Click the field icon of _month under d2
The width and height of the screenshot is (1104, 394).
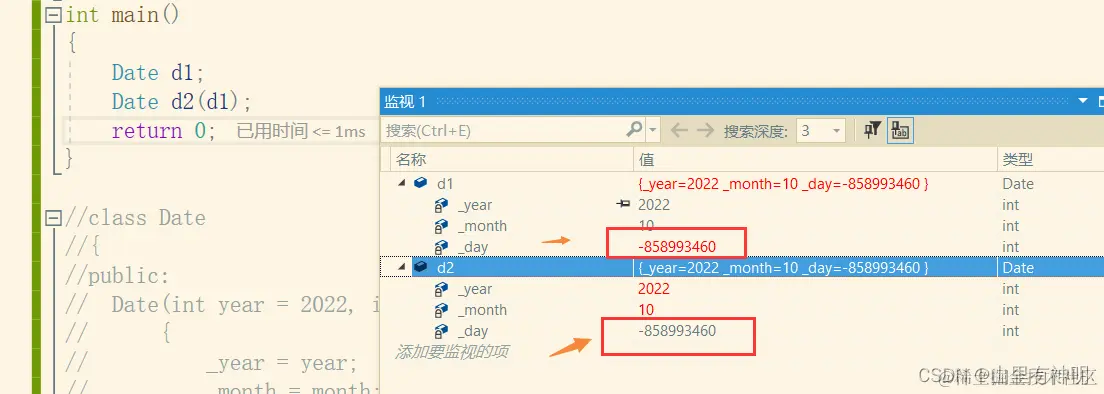[441, 310]
